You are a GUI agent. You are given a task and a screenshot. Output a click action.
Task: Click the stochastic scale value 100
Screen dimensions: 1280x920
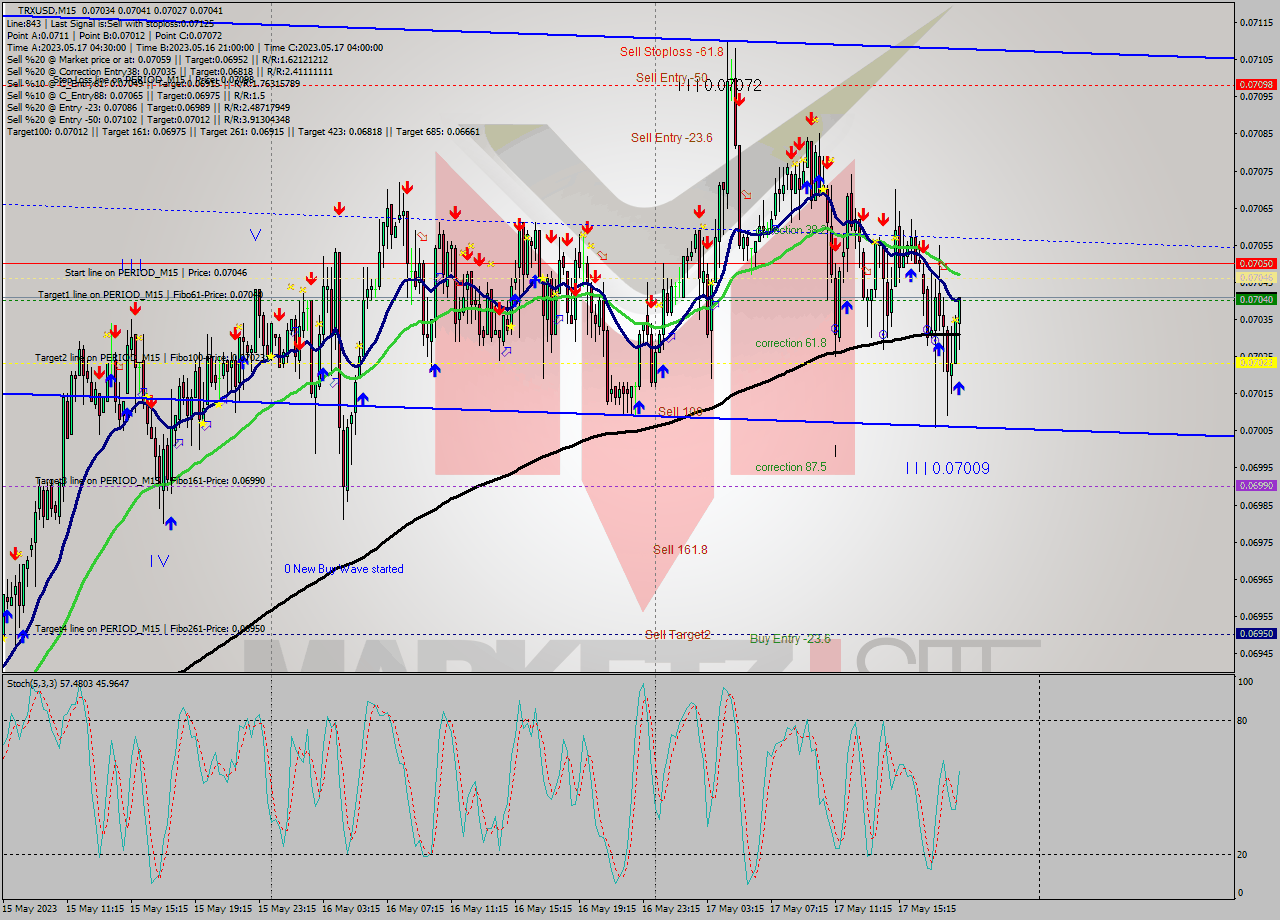[1245, 682]
